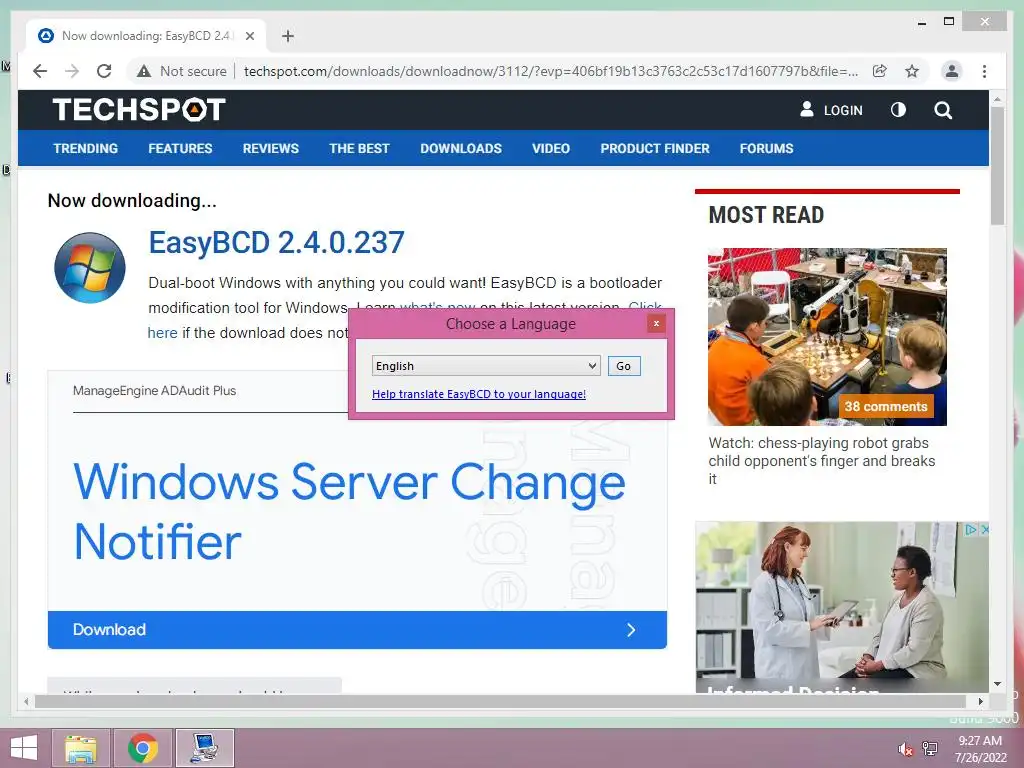Image resolution: width=1024 pixels, height=768 pixels.
Task: Open the VIDEO menu item
Action: pos(551,148)
